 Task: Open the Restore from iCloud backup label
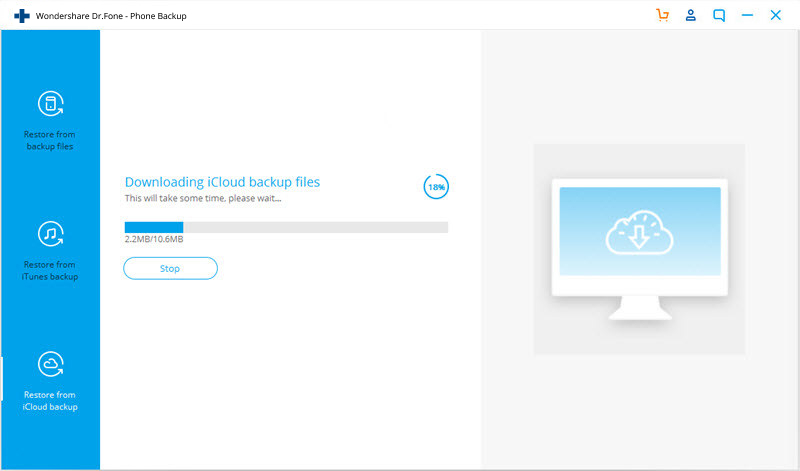click(x=49, y=401)
